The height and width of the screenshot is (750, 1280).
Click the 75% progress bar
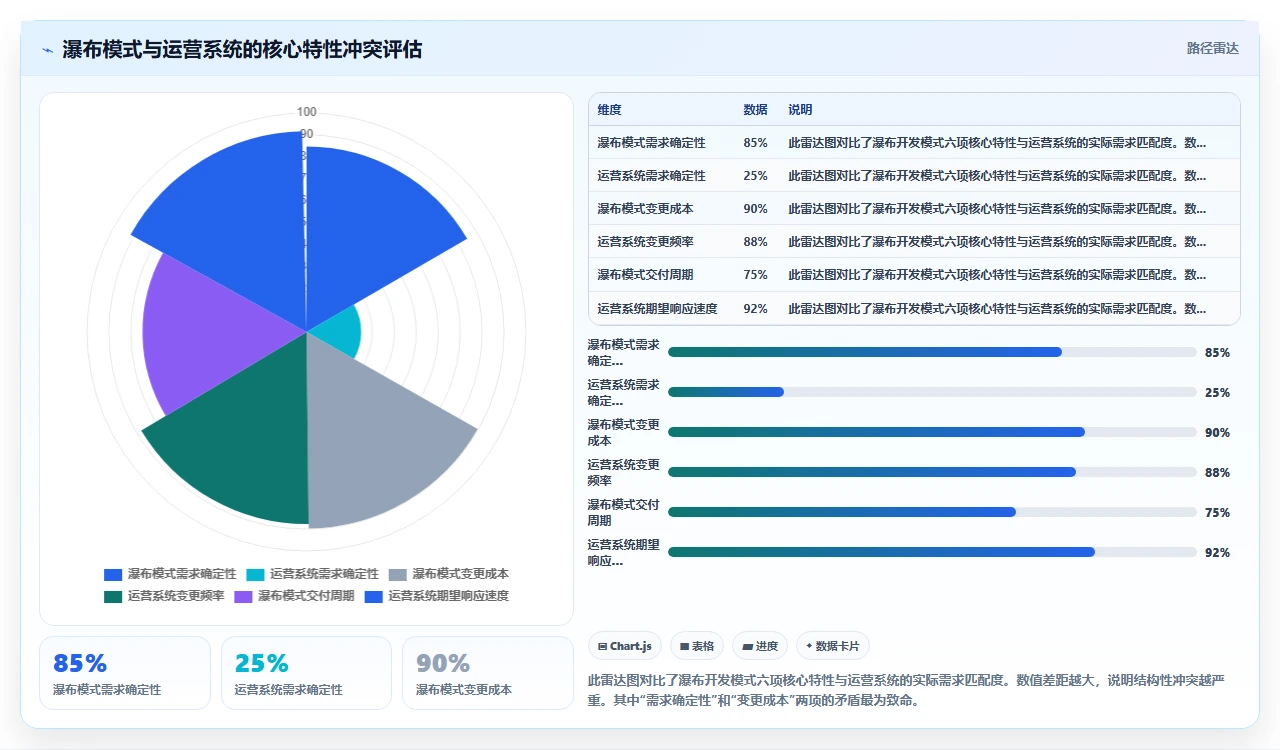tap(932, 512)
